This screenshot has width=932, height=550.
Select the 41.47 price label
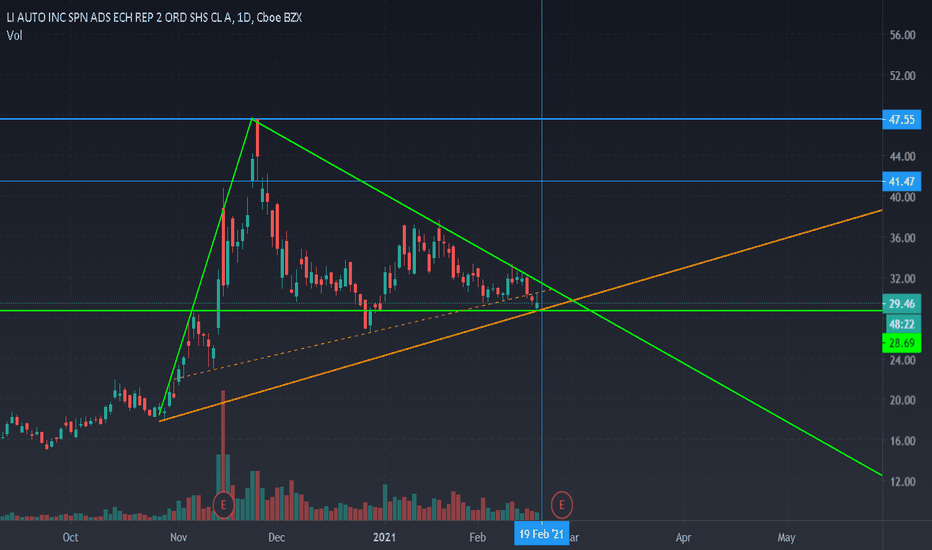click(x=902, y=181)
